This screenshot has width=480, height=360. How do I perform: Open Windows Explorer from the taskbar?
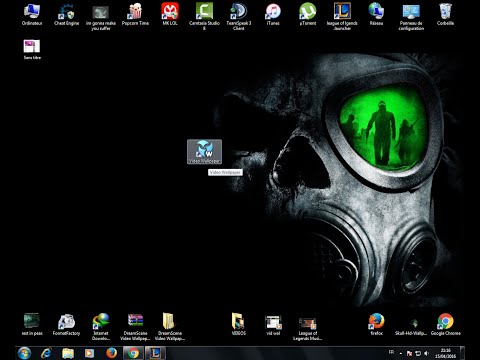(68, 353)
